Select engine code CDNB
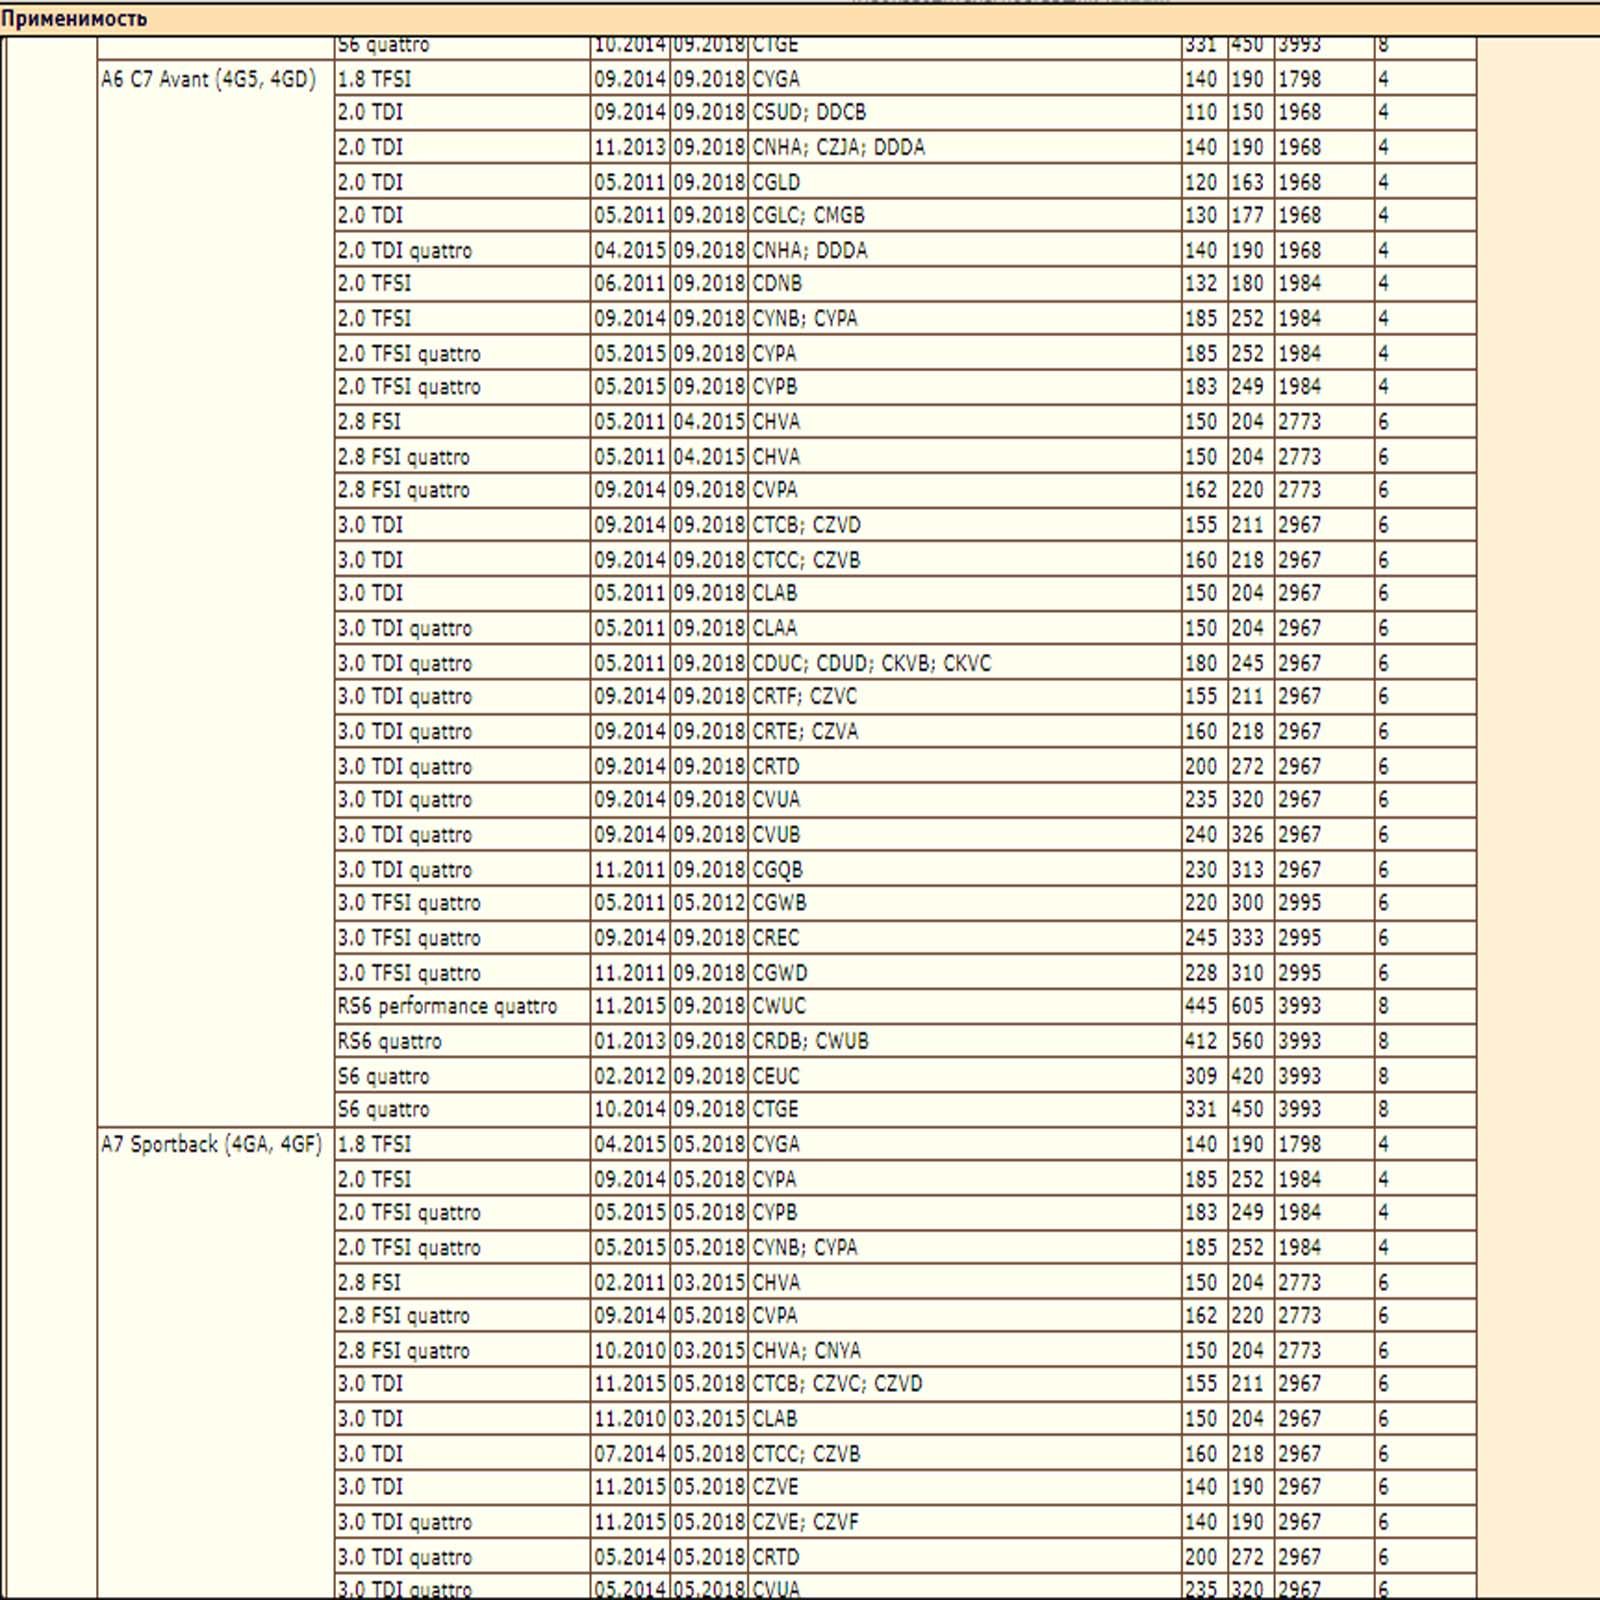The height and width of the screenshot is (1600, 1600). tap(777, 283)
